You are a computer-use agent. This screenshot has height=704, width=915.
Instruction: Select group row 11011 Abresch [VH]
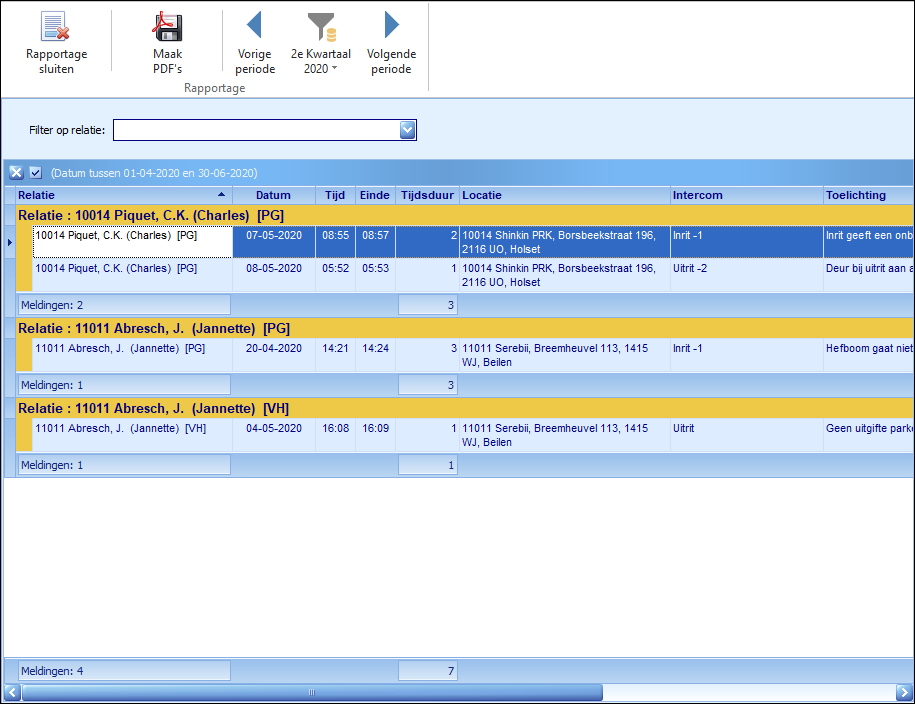[x=465, y=409]
